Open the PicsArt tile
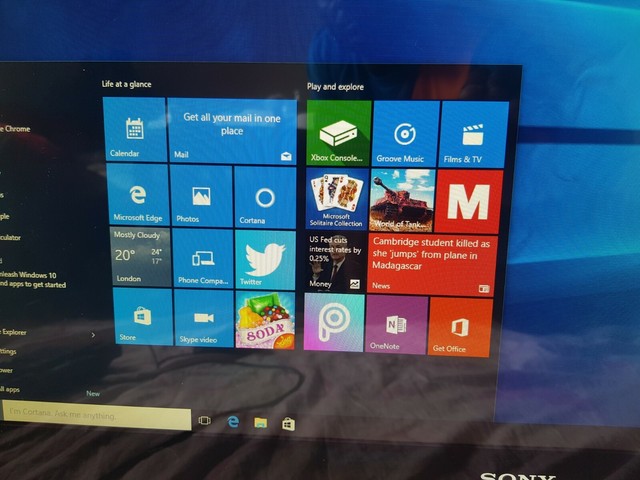The width and height of the screenshot is (640, 480). (x=334, y=322)
